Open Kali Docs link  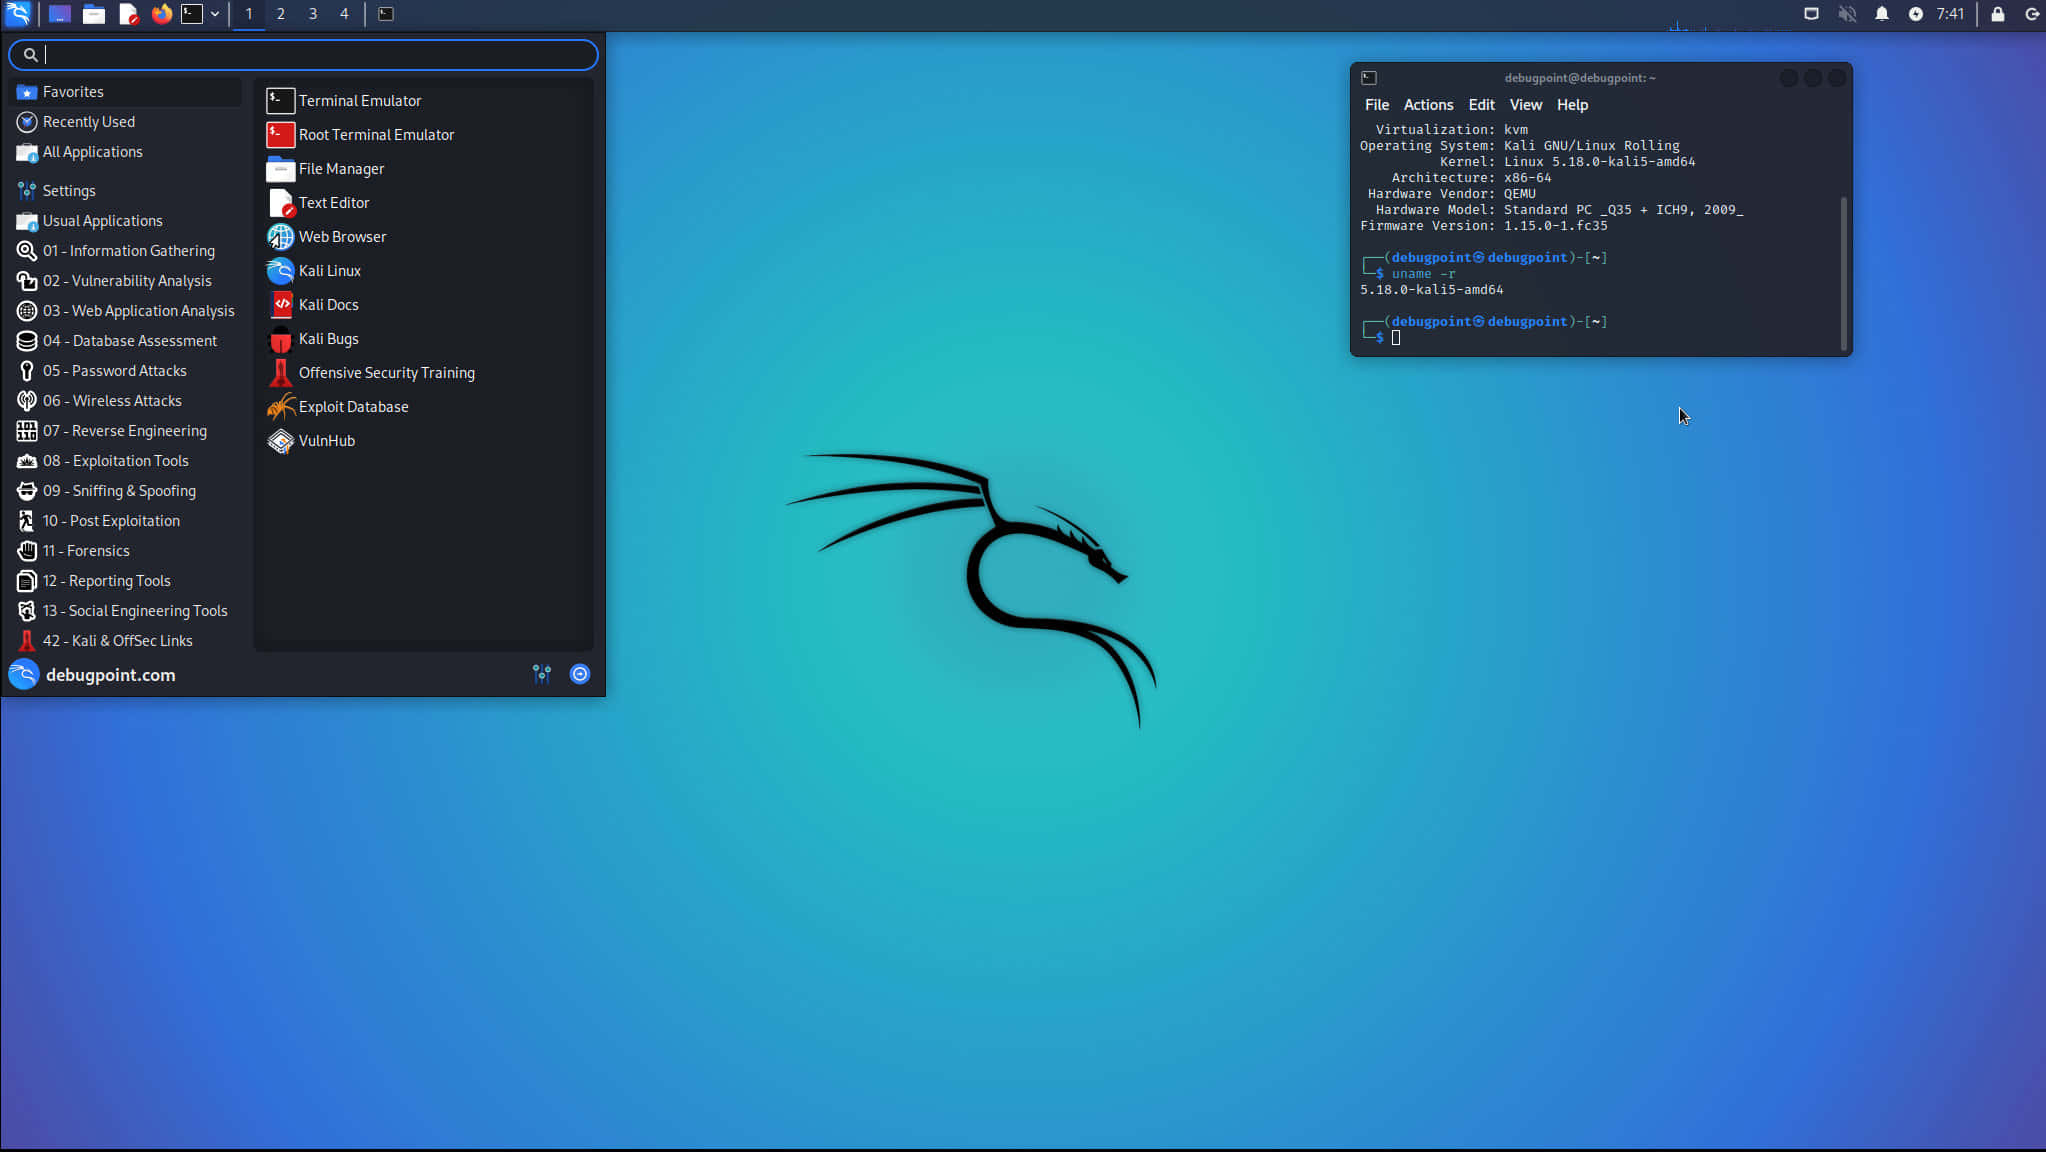click(x=424, y=305)
